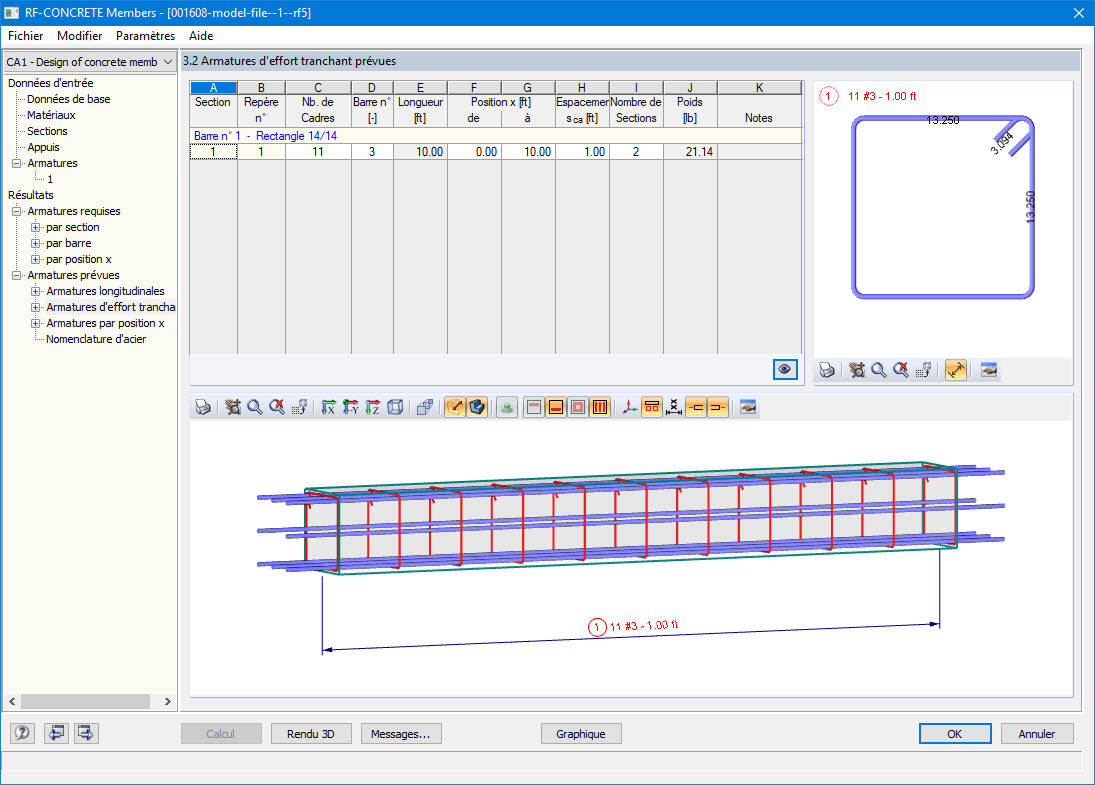
Task: Toggle member wireframe display button
Action: click(x=455, y=407)
